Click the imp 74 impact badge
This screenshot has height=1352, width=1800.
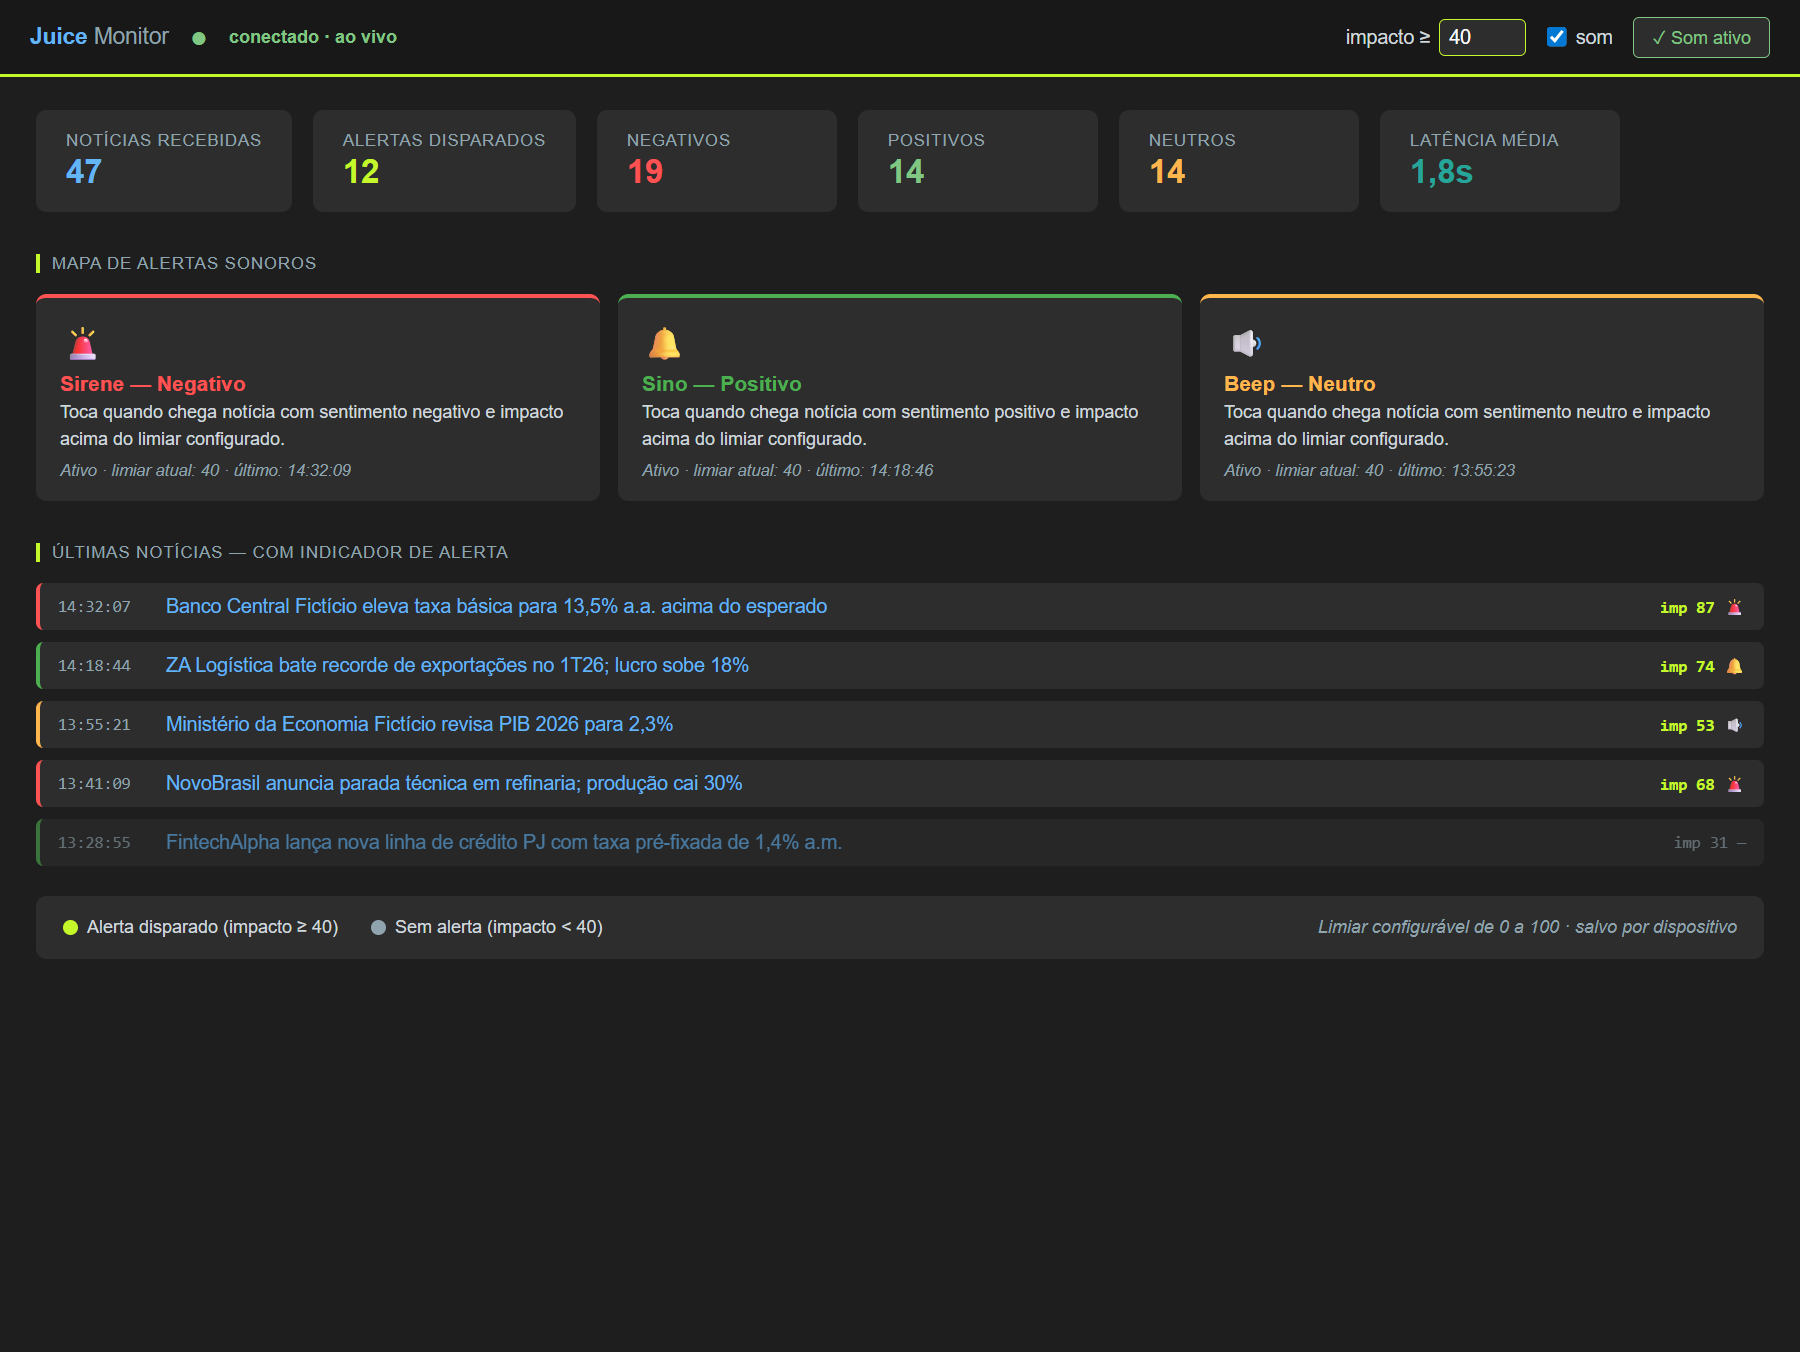1687,666
